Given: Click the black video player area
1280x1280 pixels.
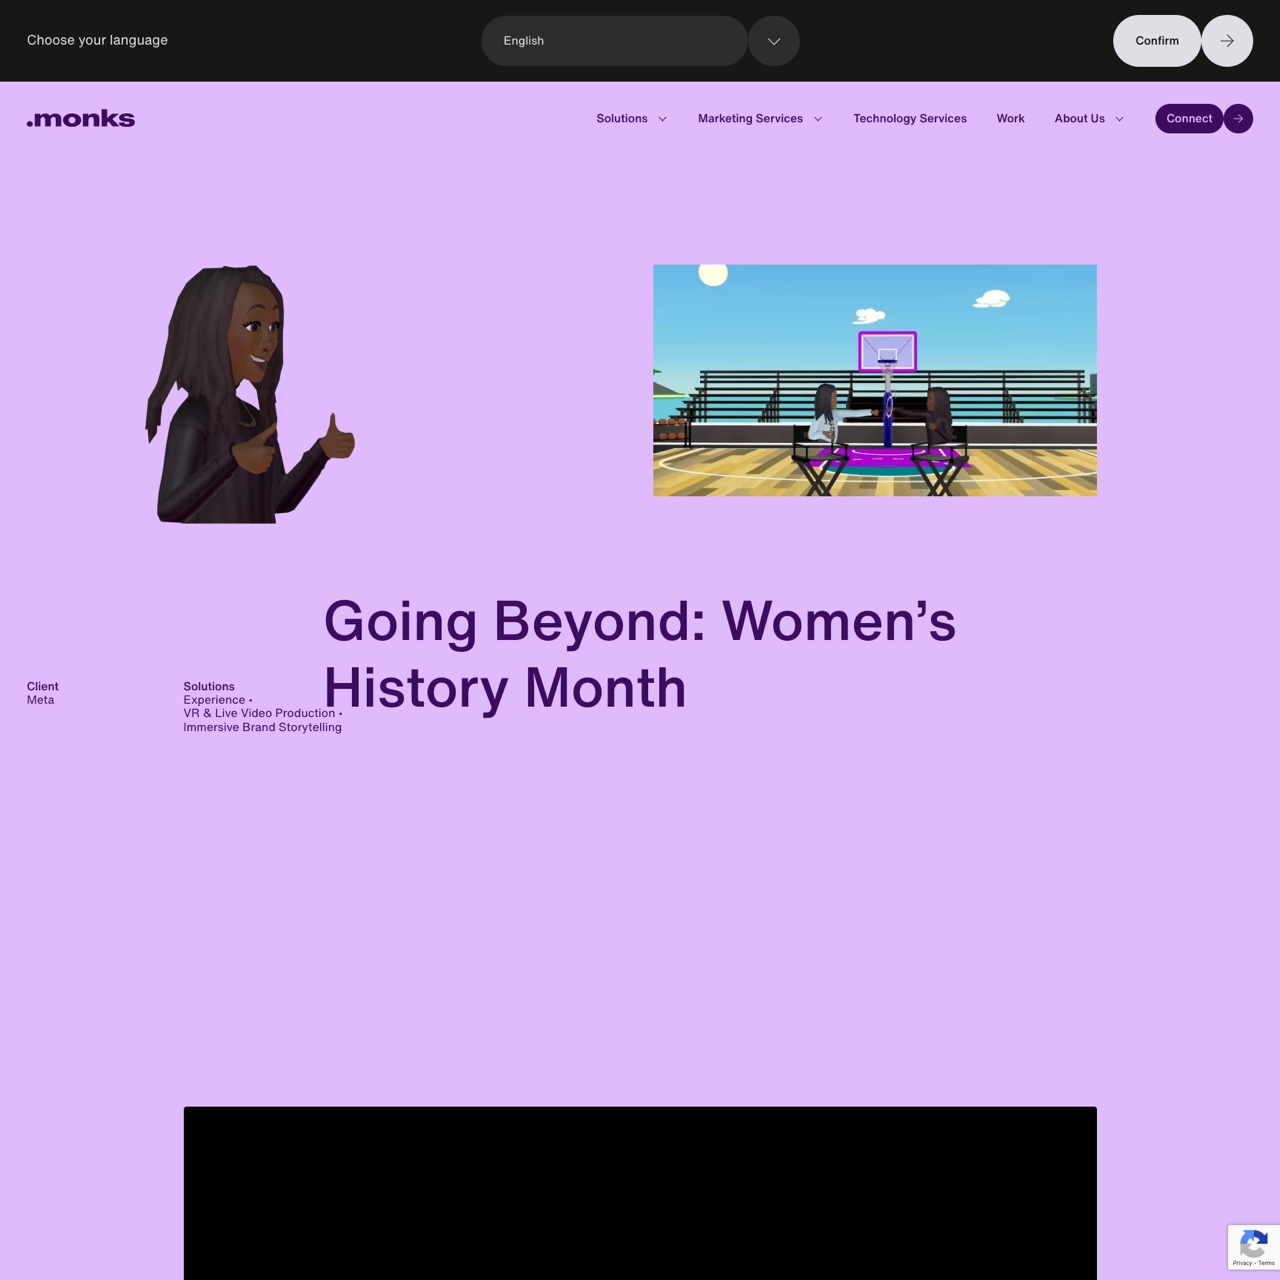Looking at the screenshot, I should click(640, 1192).
